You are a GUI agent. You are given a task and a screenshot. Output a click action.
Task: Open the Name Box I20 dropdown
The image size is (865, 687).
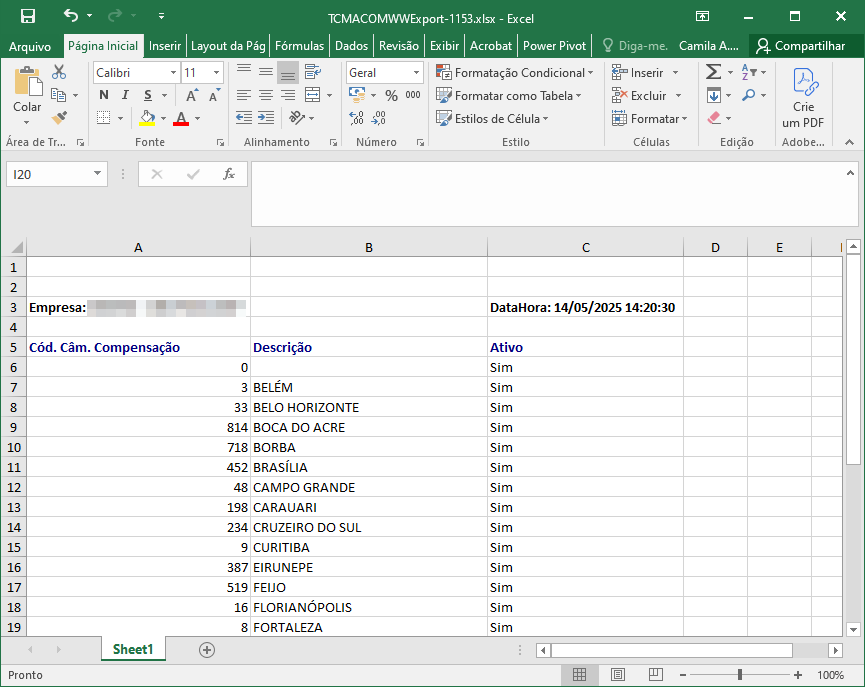tap(97, 174)
